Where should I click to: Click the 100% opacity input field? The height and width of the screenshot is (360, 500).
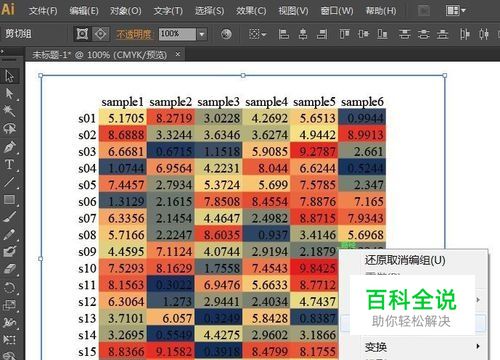[x=177, y=34]
